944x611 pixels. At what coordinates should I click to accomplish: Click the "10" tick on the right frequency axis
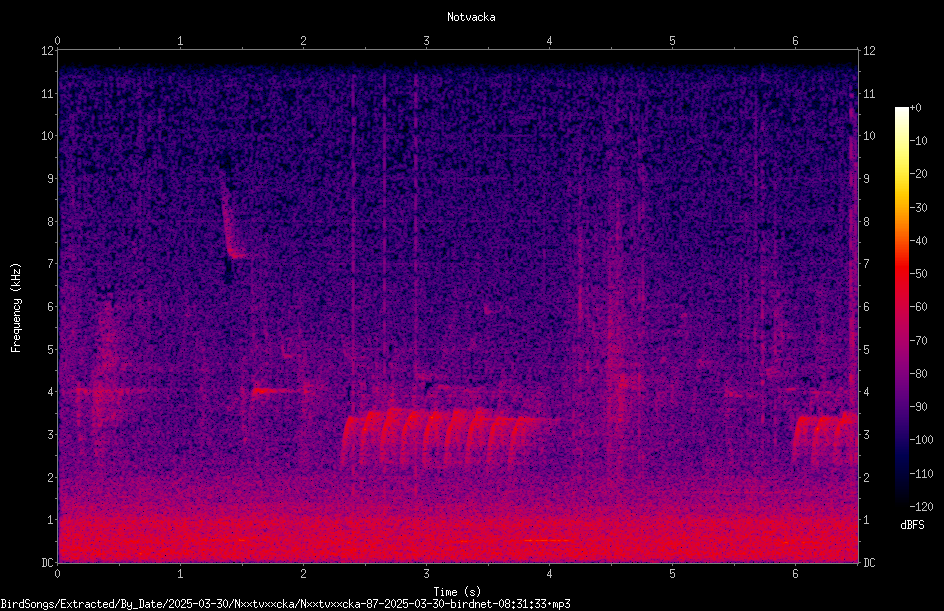pyautogui.click(x=869, y=136)
